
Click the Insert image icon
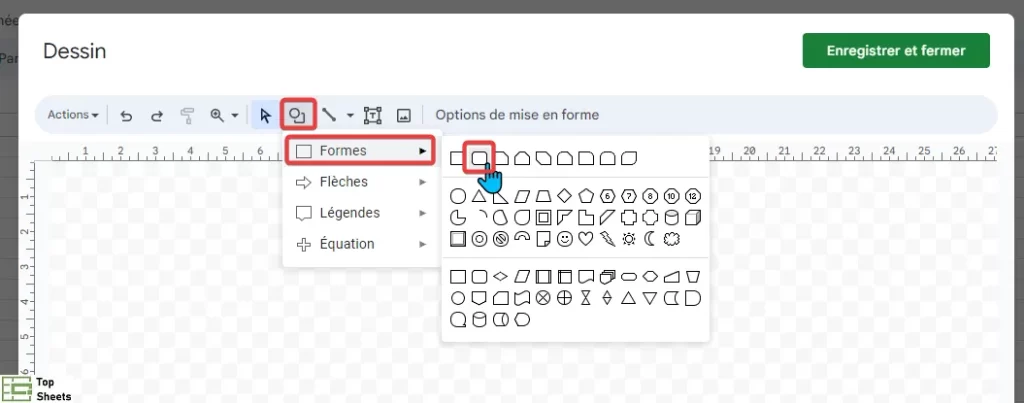tap(404, 116)
